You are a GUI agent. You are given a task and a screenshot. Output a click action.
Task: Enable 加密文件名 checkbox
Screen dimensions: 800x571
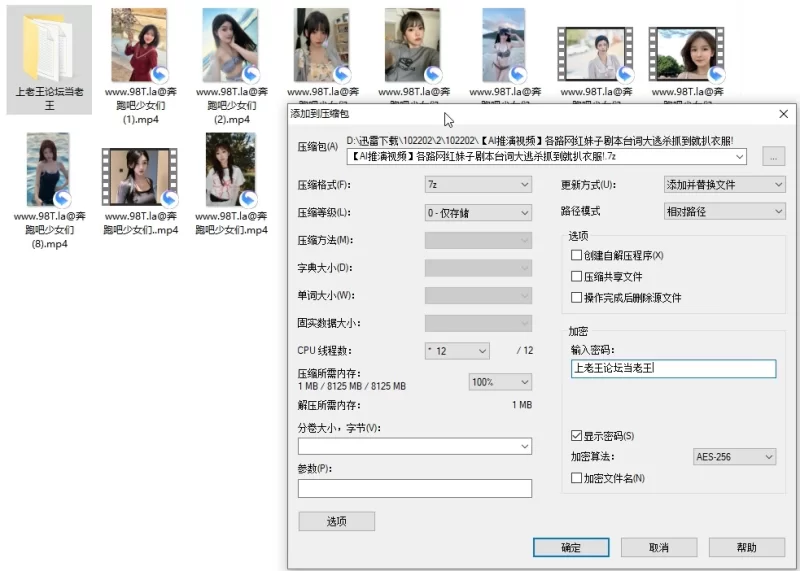576,479
